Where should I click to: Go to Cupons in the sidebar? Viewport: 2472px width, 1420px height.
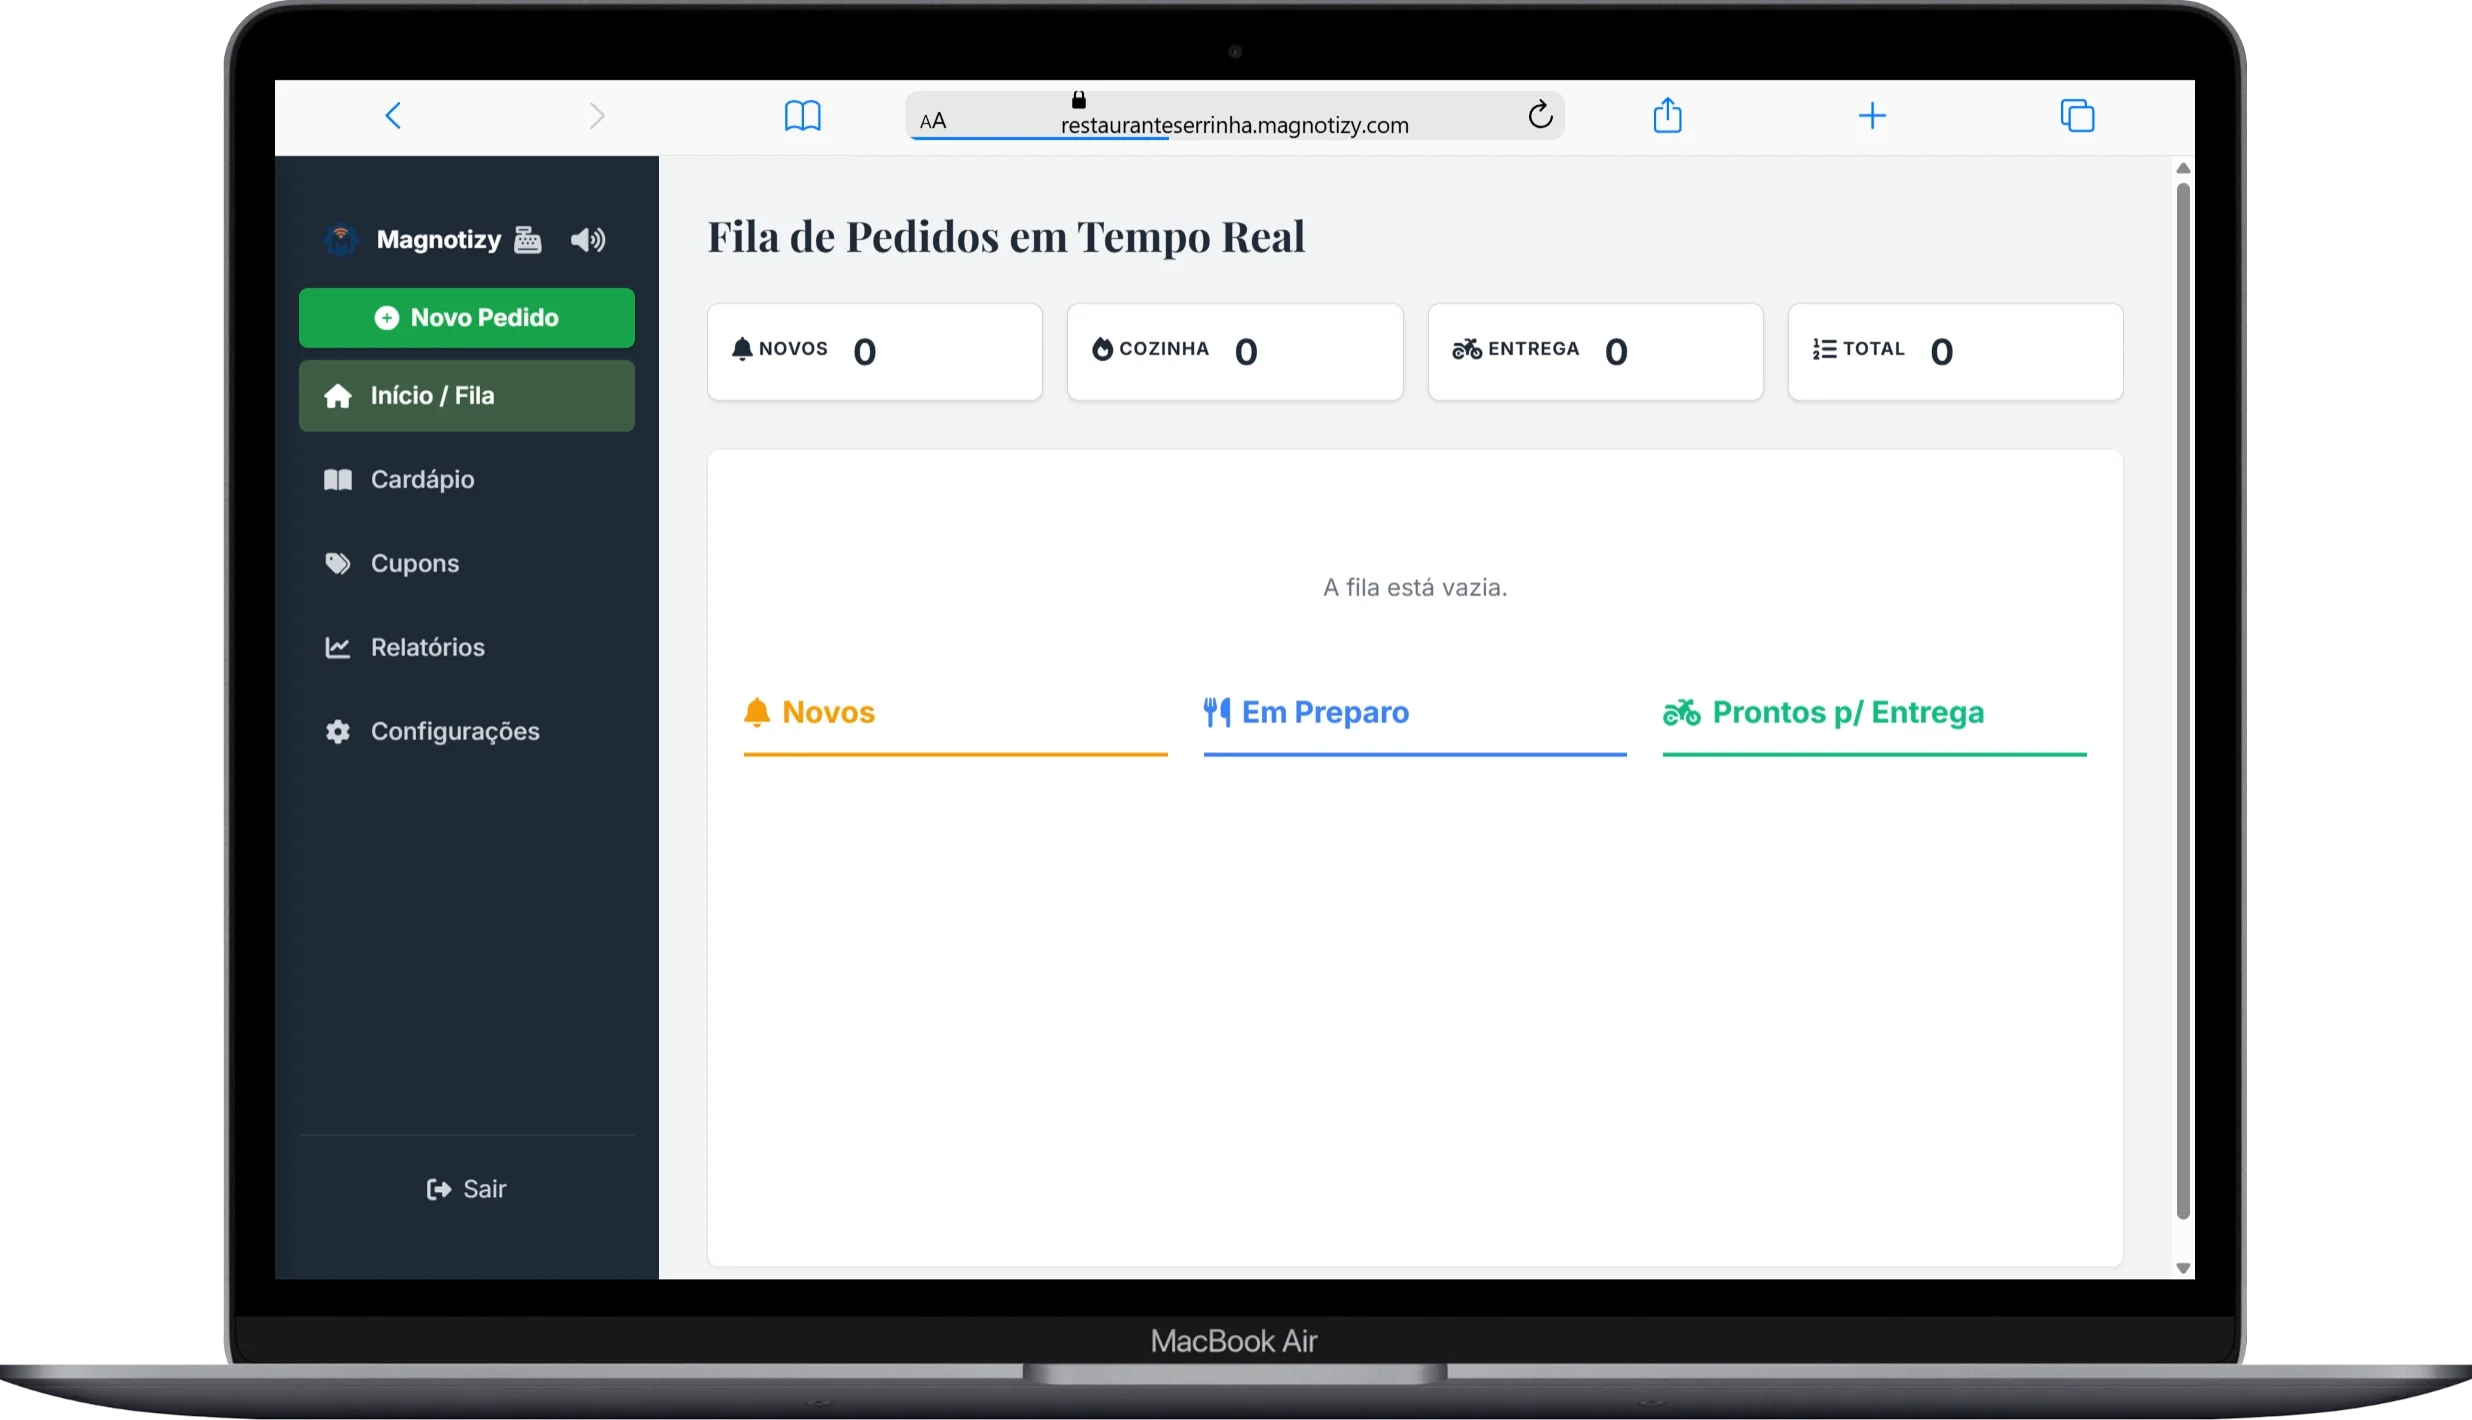point(466,564)
